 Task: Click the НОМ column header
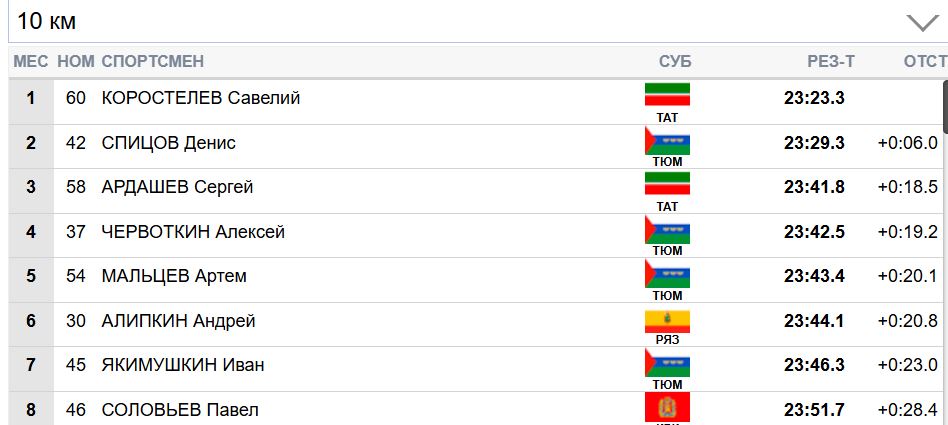[76, 61]
